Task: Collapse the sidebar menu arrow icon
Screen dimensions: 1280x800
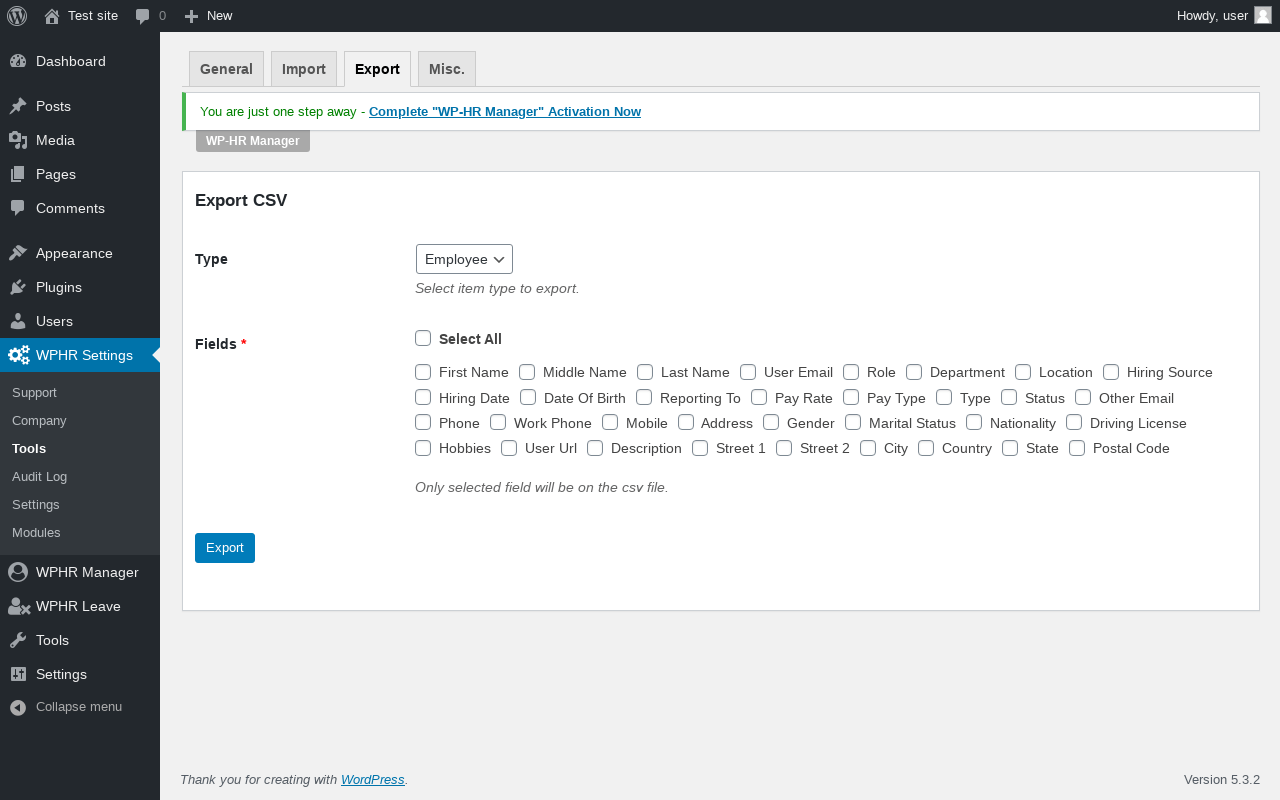Action: pyautogui.click(x=18, y=707)
